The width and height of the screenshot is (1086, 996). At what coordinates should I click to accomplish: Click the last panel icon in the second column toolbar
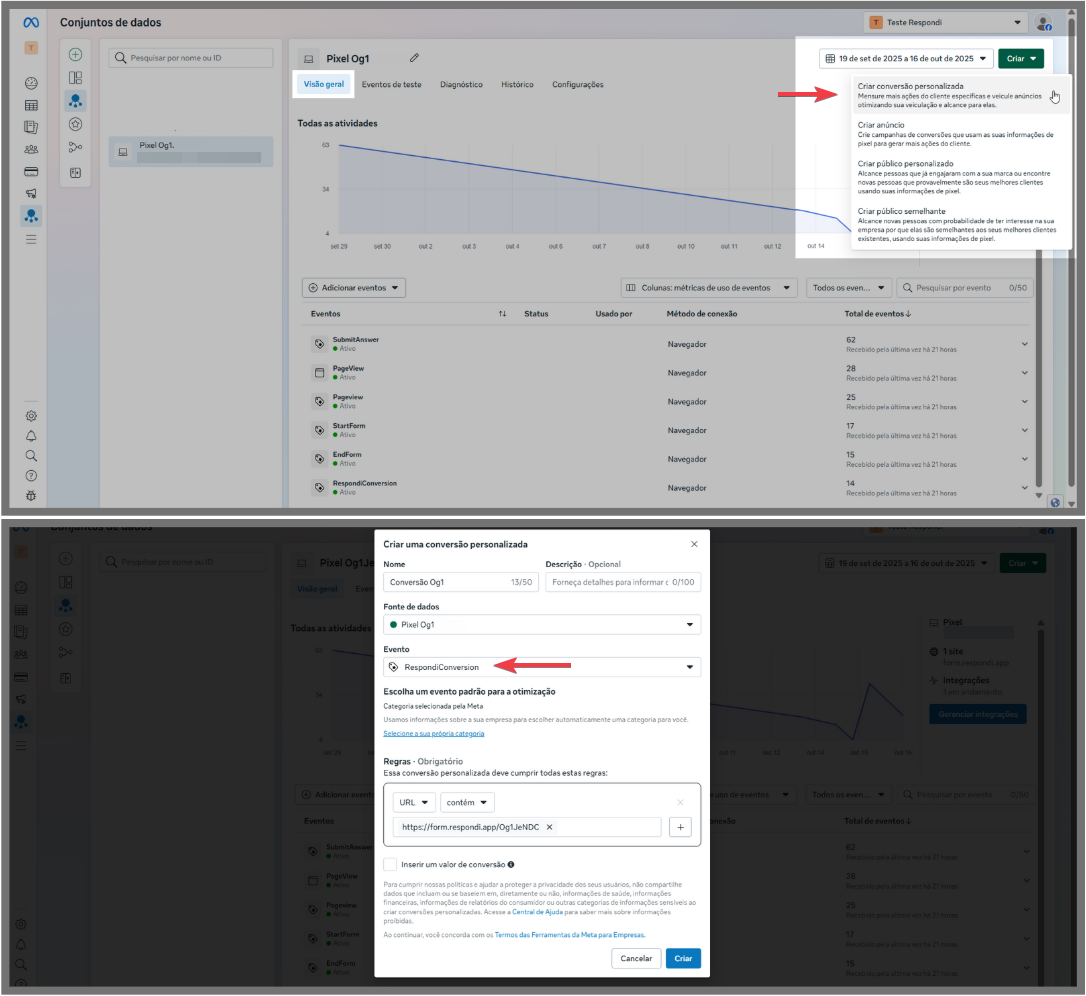pyautogui.click(x=75, y=173)
